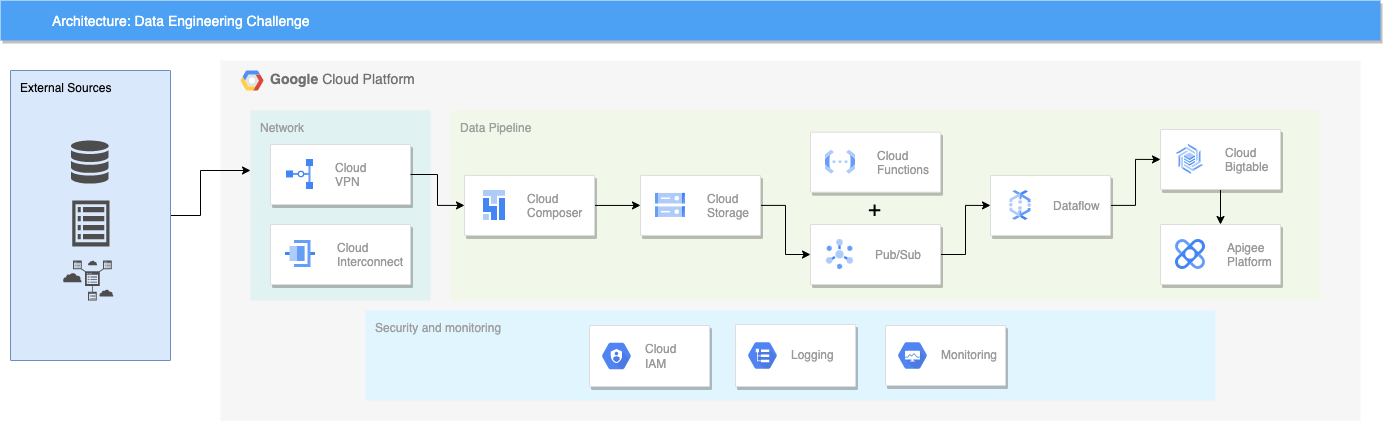Click the 'Cloud Interconnect' label text
The height and width of the screenshot is (421, 1383).
(370, 255)
